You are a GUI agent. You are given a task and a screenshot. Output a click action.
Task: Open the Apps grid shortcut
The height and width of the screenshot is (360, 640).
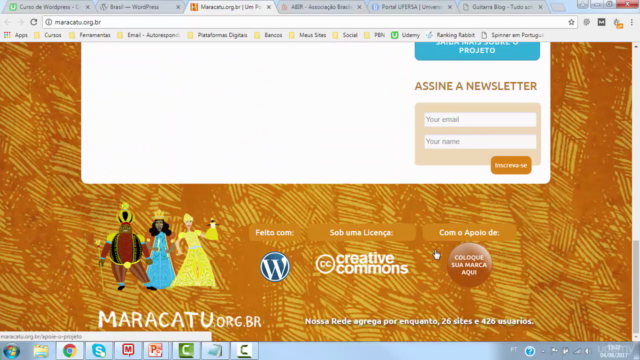16,35
